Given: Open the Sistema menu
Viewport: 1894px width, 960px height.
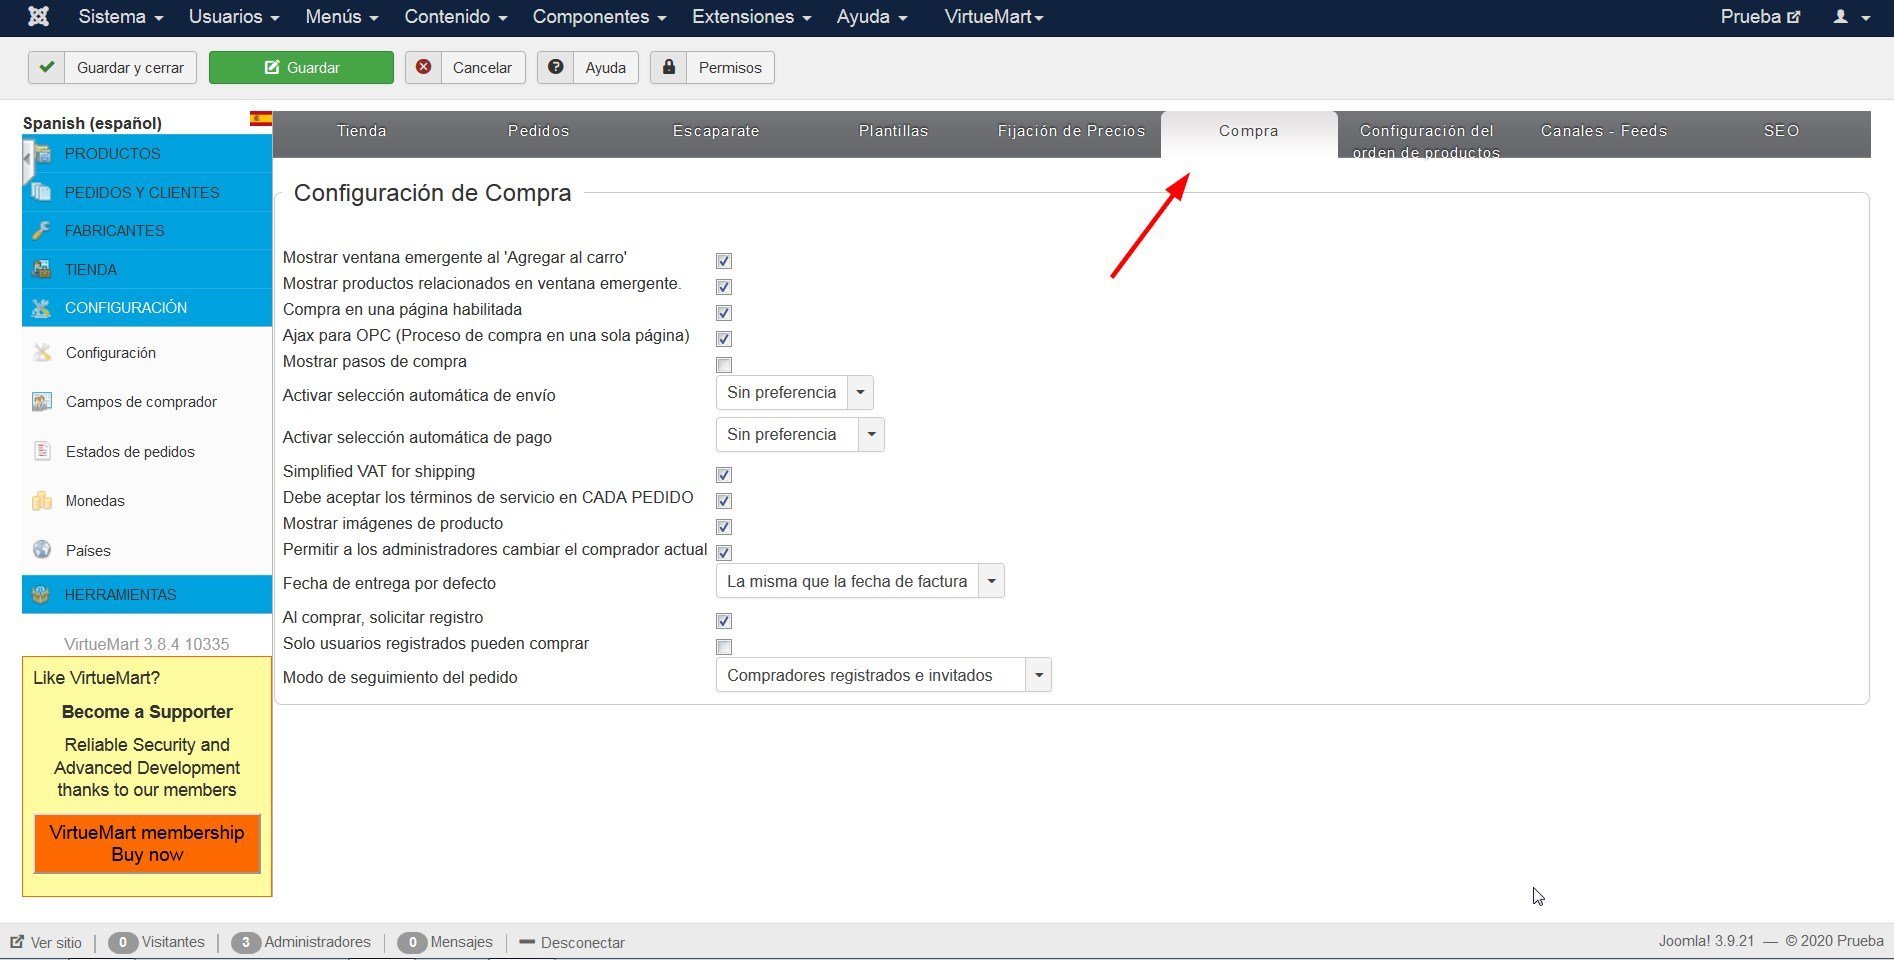Looking at the screenshot, I should click(x=121, y=17).
